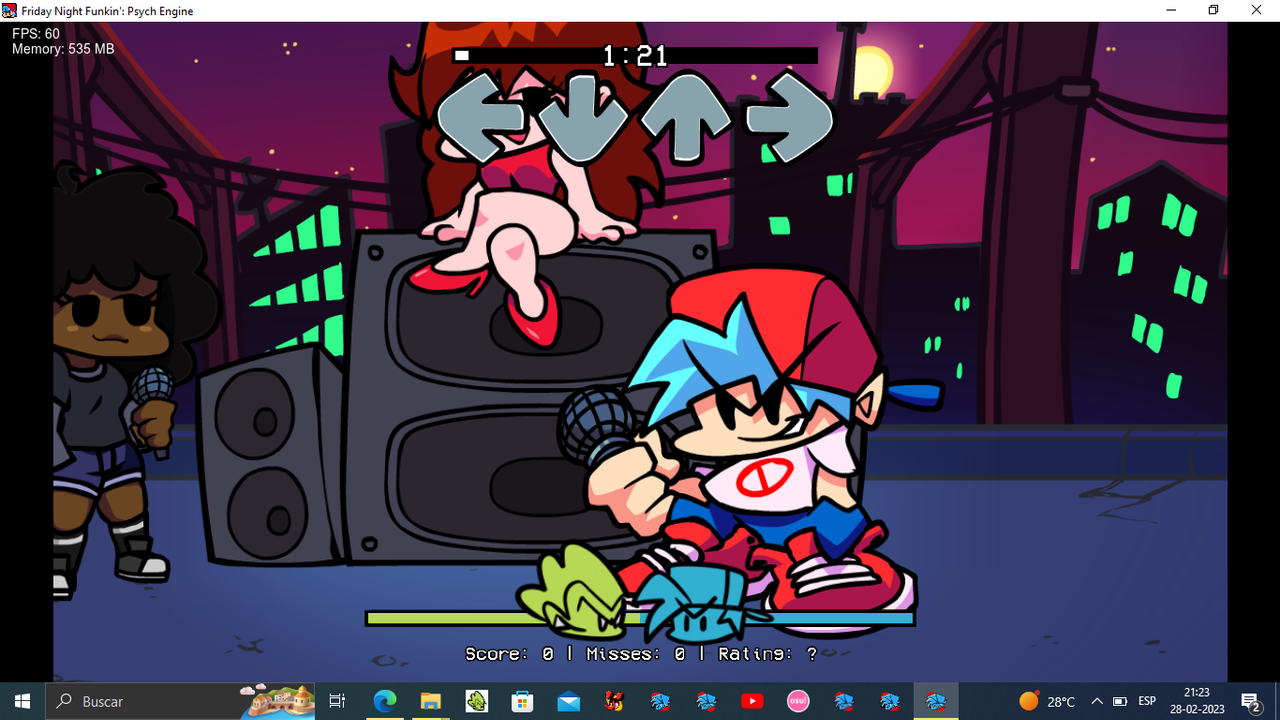
Task: Click the FPS: 60 counter
Action: point(36,34)
